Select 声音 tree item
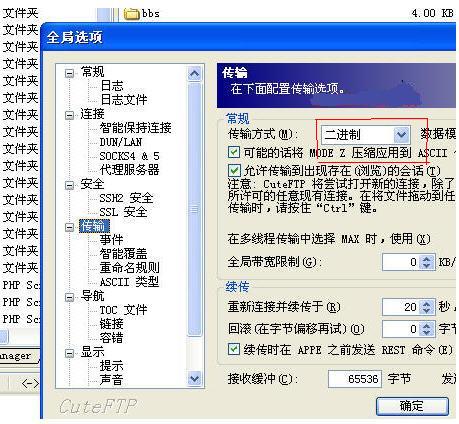The image size is (459, 424). tap(112, 380)
